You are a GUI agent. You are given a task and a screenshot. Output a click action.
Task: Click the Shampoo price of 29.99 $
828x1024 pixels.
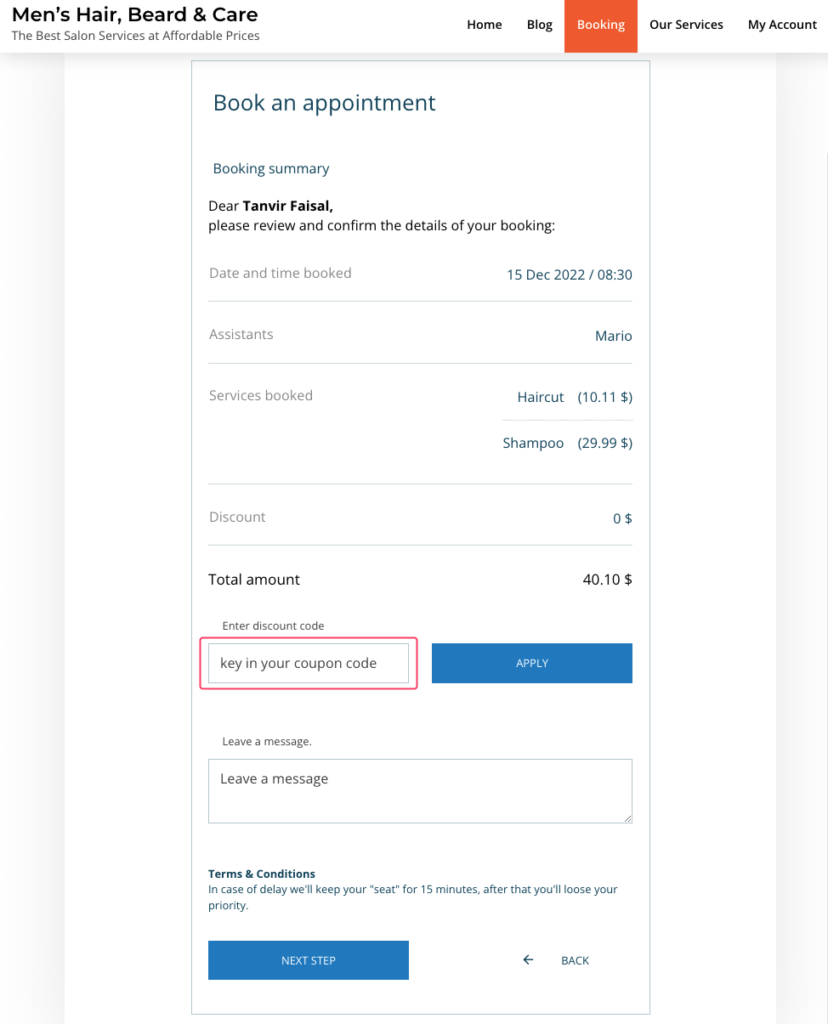(603, 442)
